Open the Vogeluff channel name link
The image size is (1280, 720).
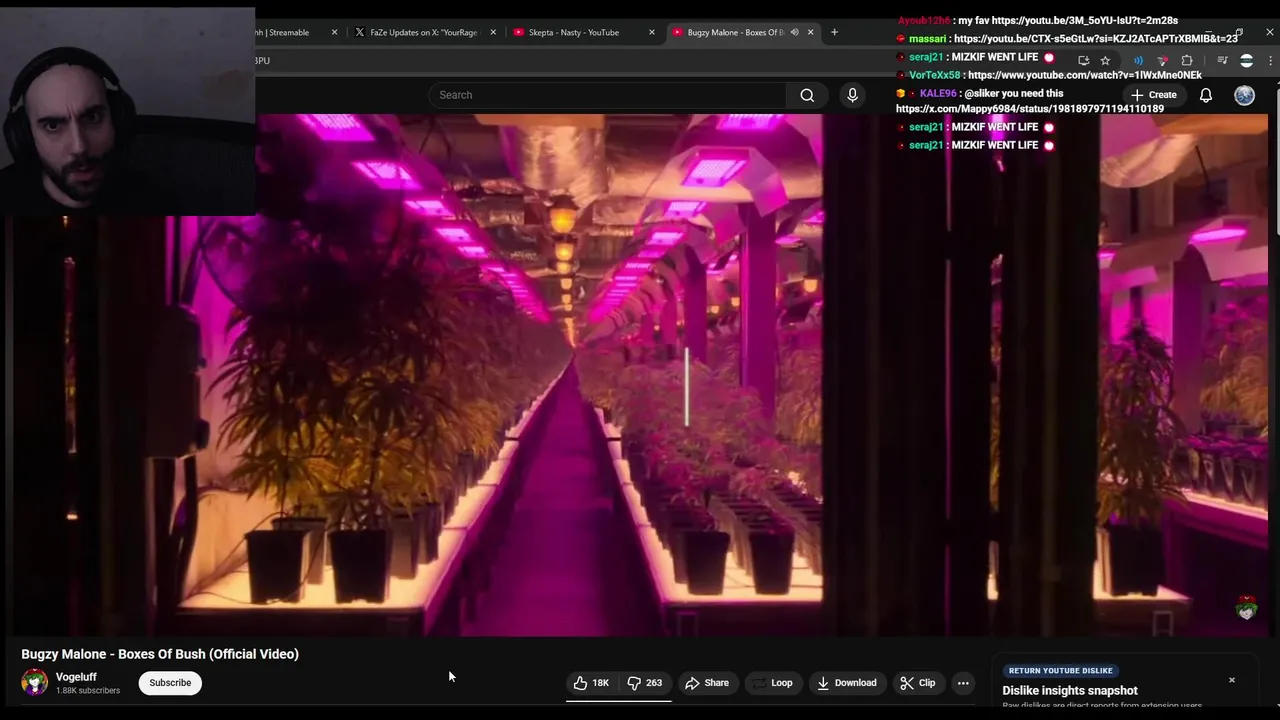click(76, 677)
